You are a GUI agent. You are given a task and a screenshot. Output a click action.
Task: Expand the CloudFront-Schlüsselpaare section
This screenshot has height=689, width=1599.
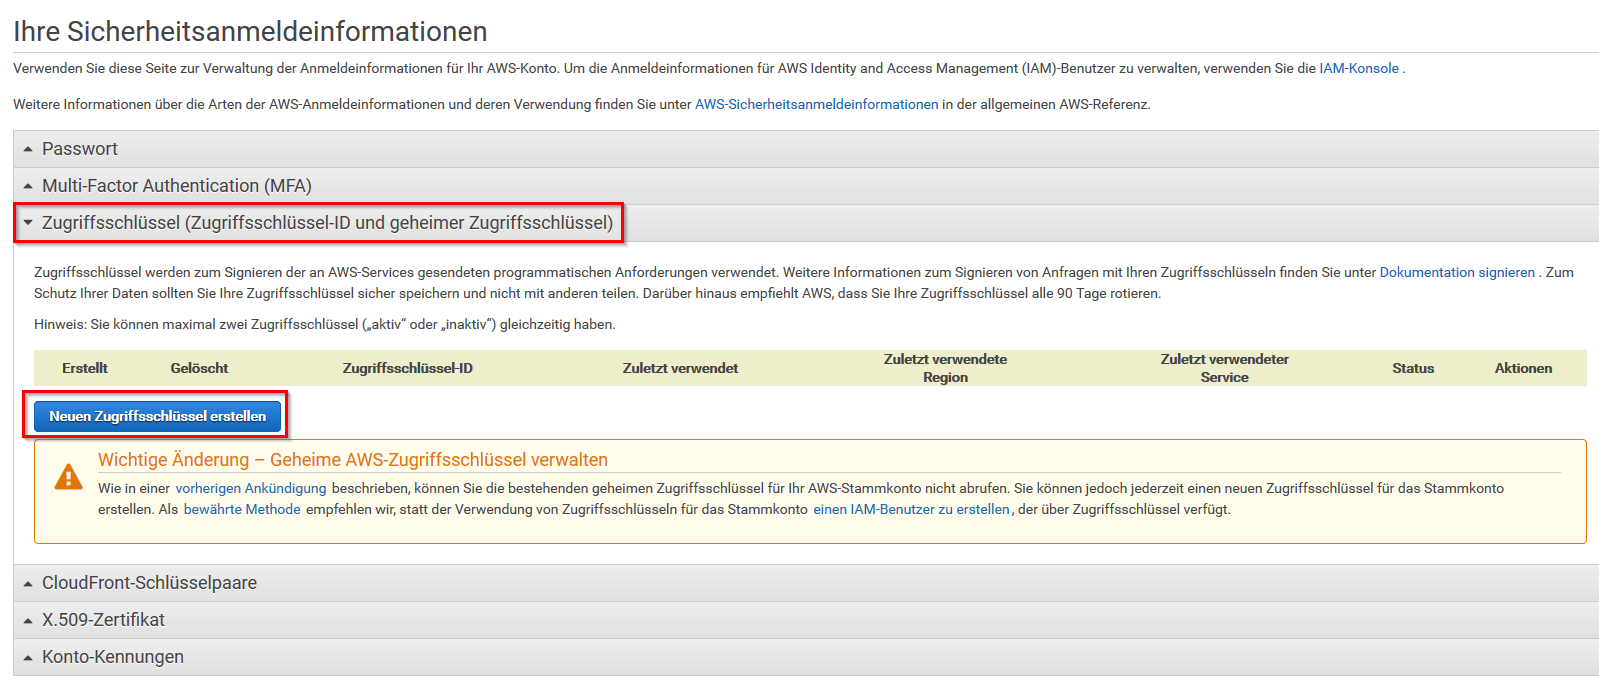[x=149, y=583]
